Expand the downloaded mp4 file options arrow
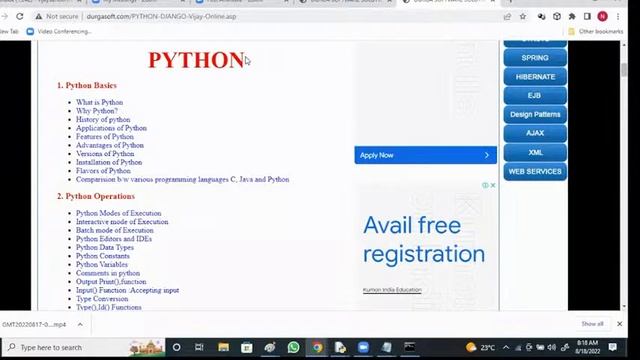The height and width of the screenshot is (360, 640). coord(80,324)
